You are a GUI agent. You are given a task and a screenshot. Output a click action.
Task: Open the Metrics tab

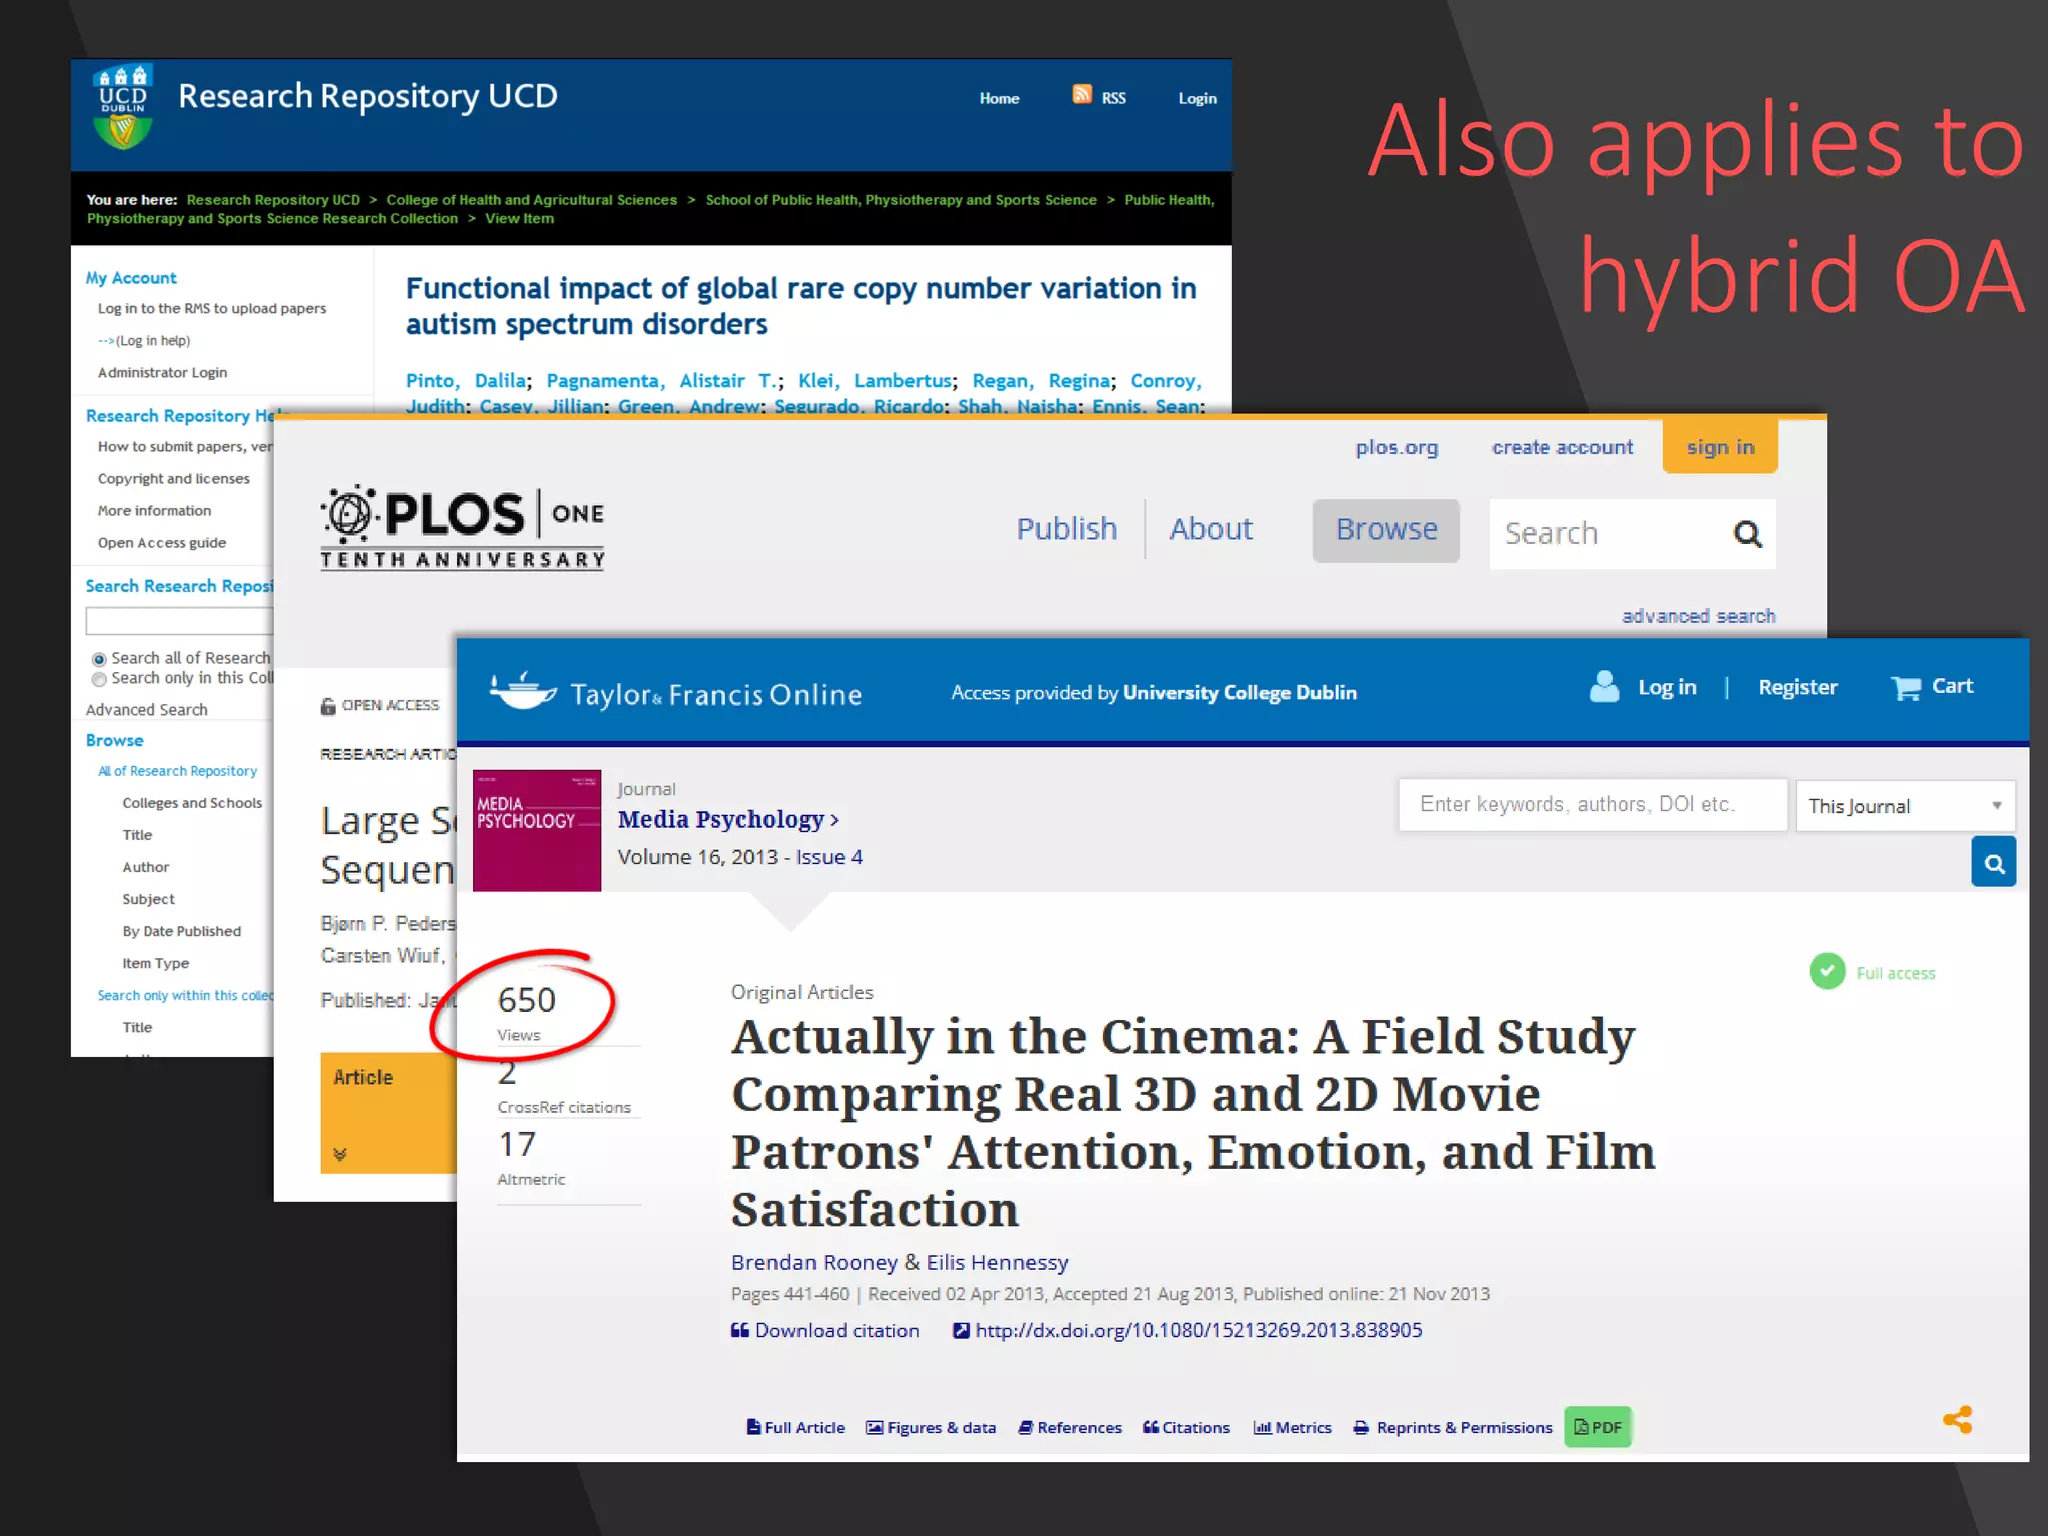pos(1292,1427)
